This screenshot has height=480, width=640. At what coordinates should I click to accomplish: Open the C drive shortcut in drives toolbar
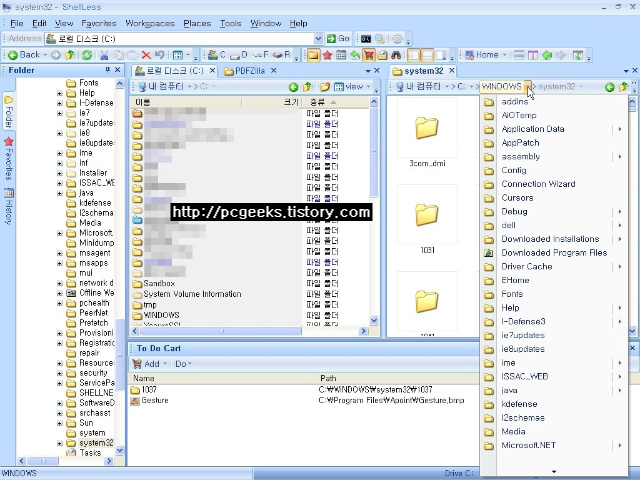216,55
